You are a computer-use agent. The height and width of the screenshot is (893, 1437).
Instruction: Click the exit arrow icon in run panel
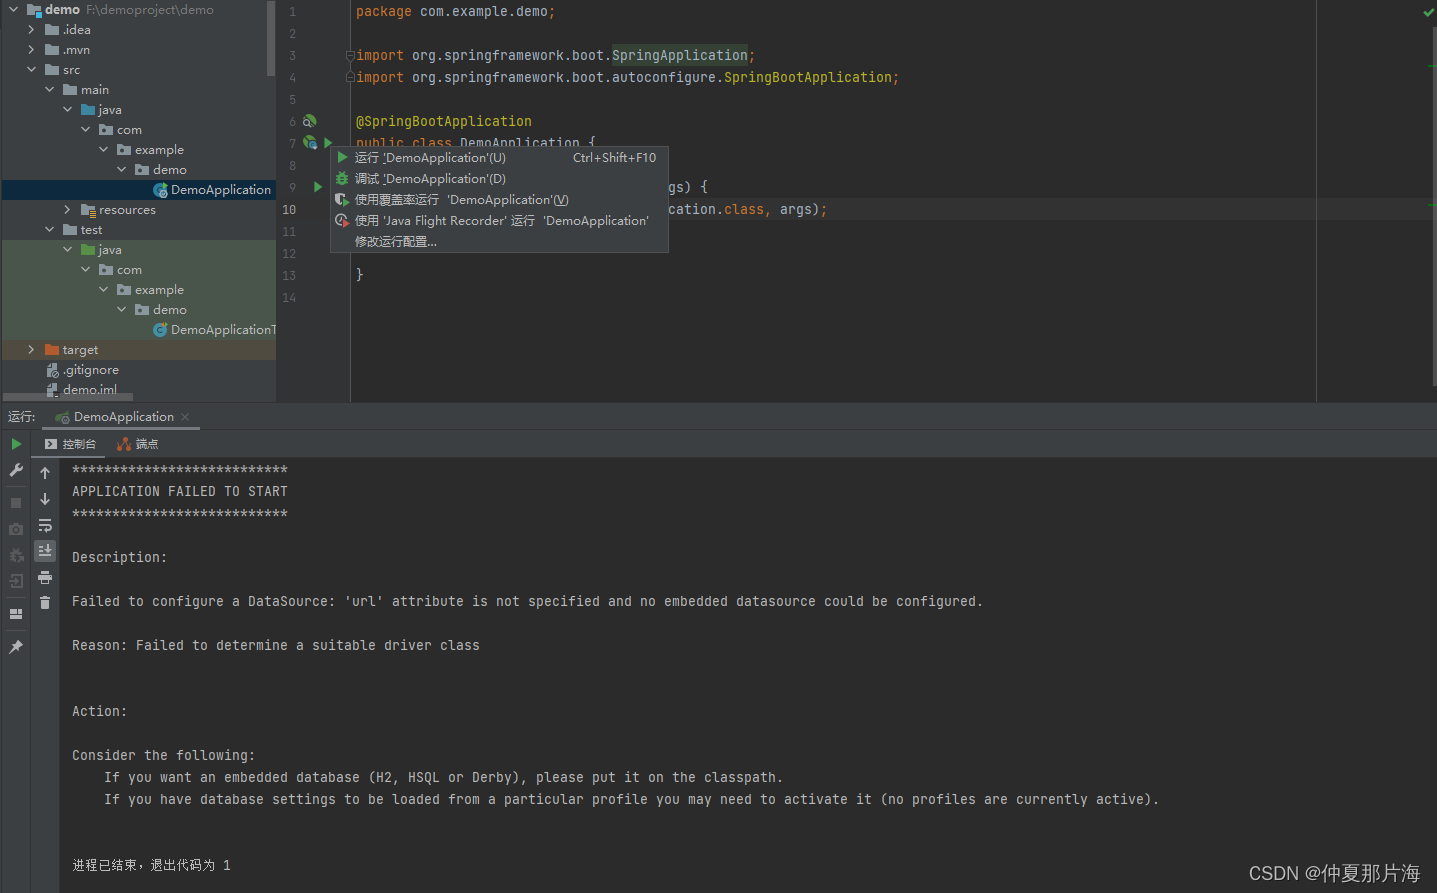tap(16, 581)
